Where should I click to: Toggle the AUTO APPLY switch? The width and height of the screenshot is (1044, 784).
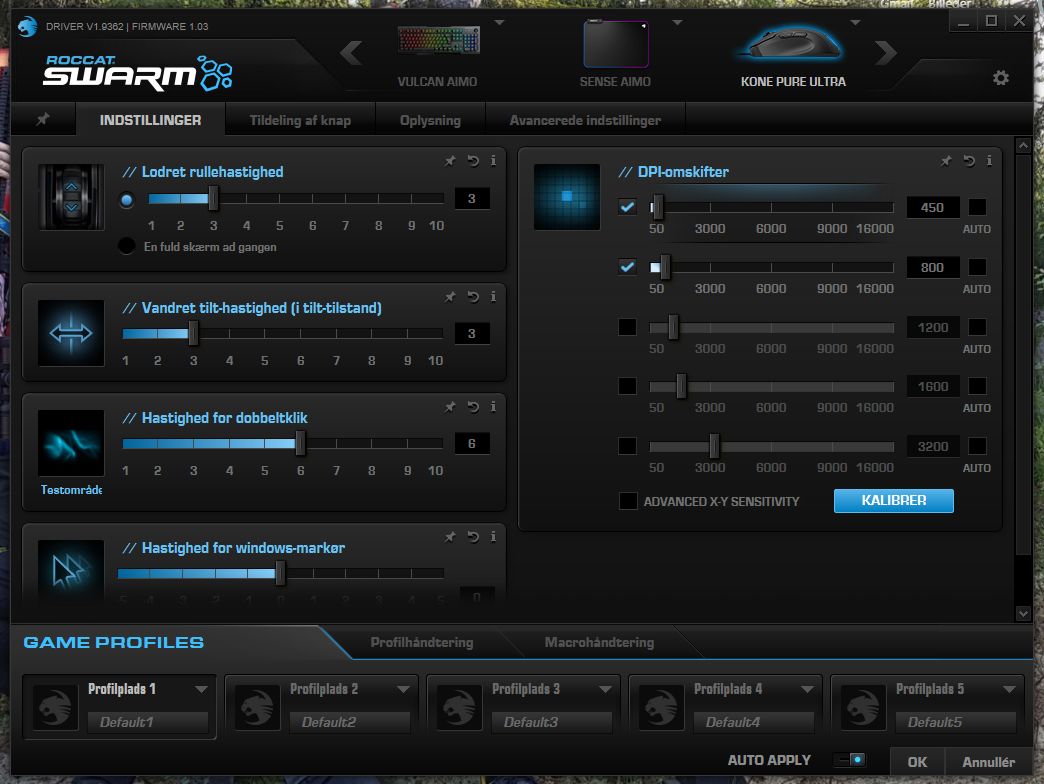click(x=852, y=760)
